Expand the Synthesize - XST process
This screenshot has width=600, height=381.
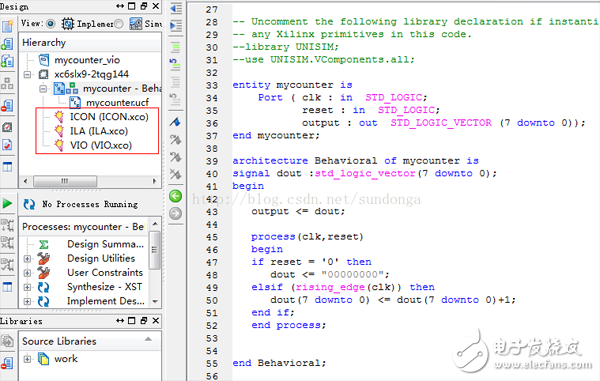coord(27,287)
